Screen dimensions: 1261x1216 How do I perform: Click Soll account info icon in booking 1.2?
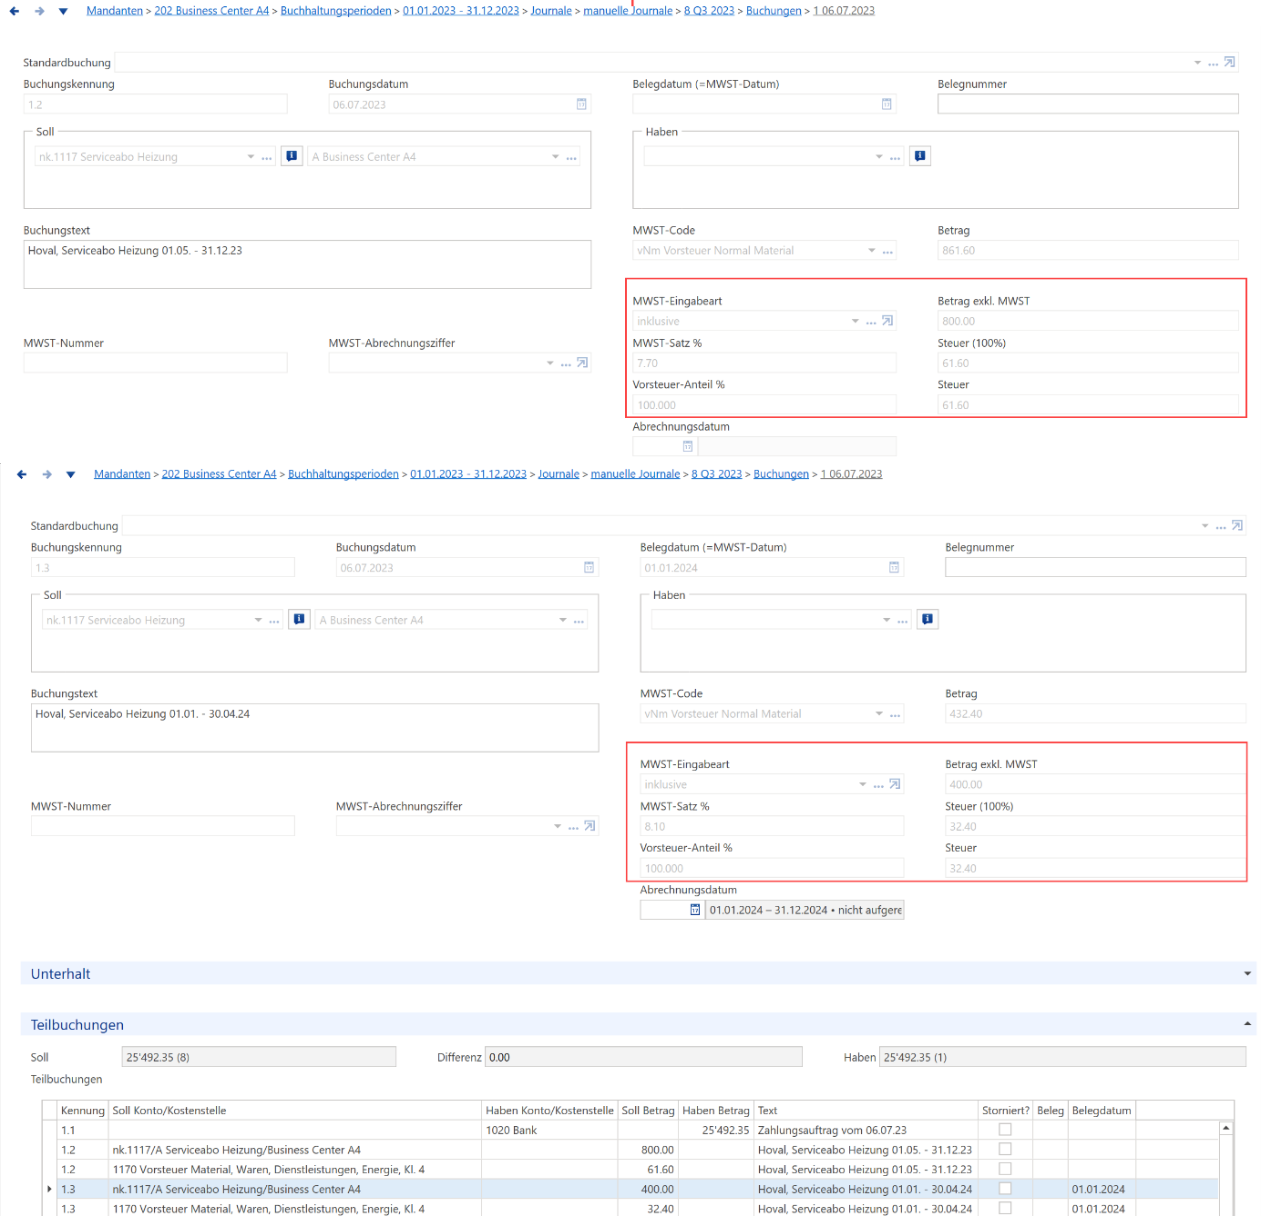point(292,156)
